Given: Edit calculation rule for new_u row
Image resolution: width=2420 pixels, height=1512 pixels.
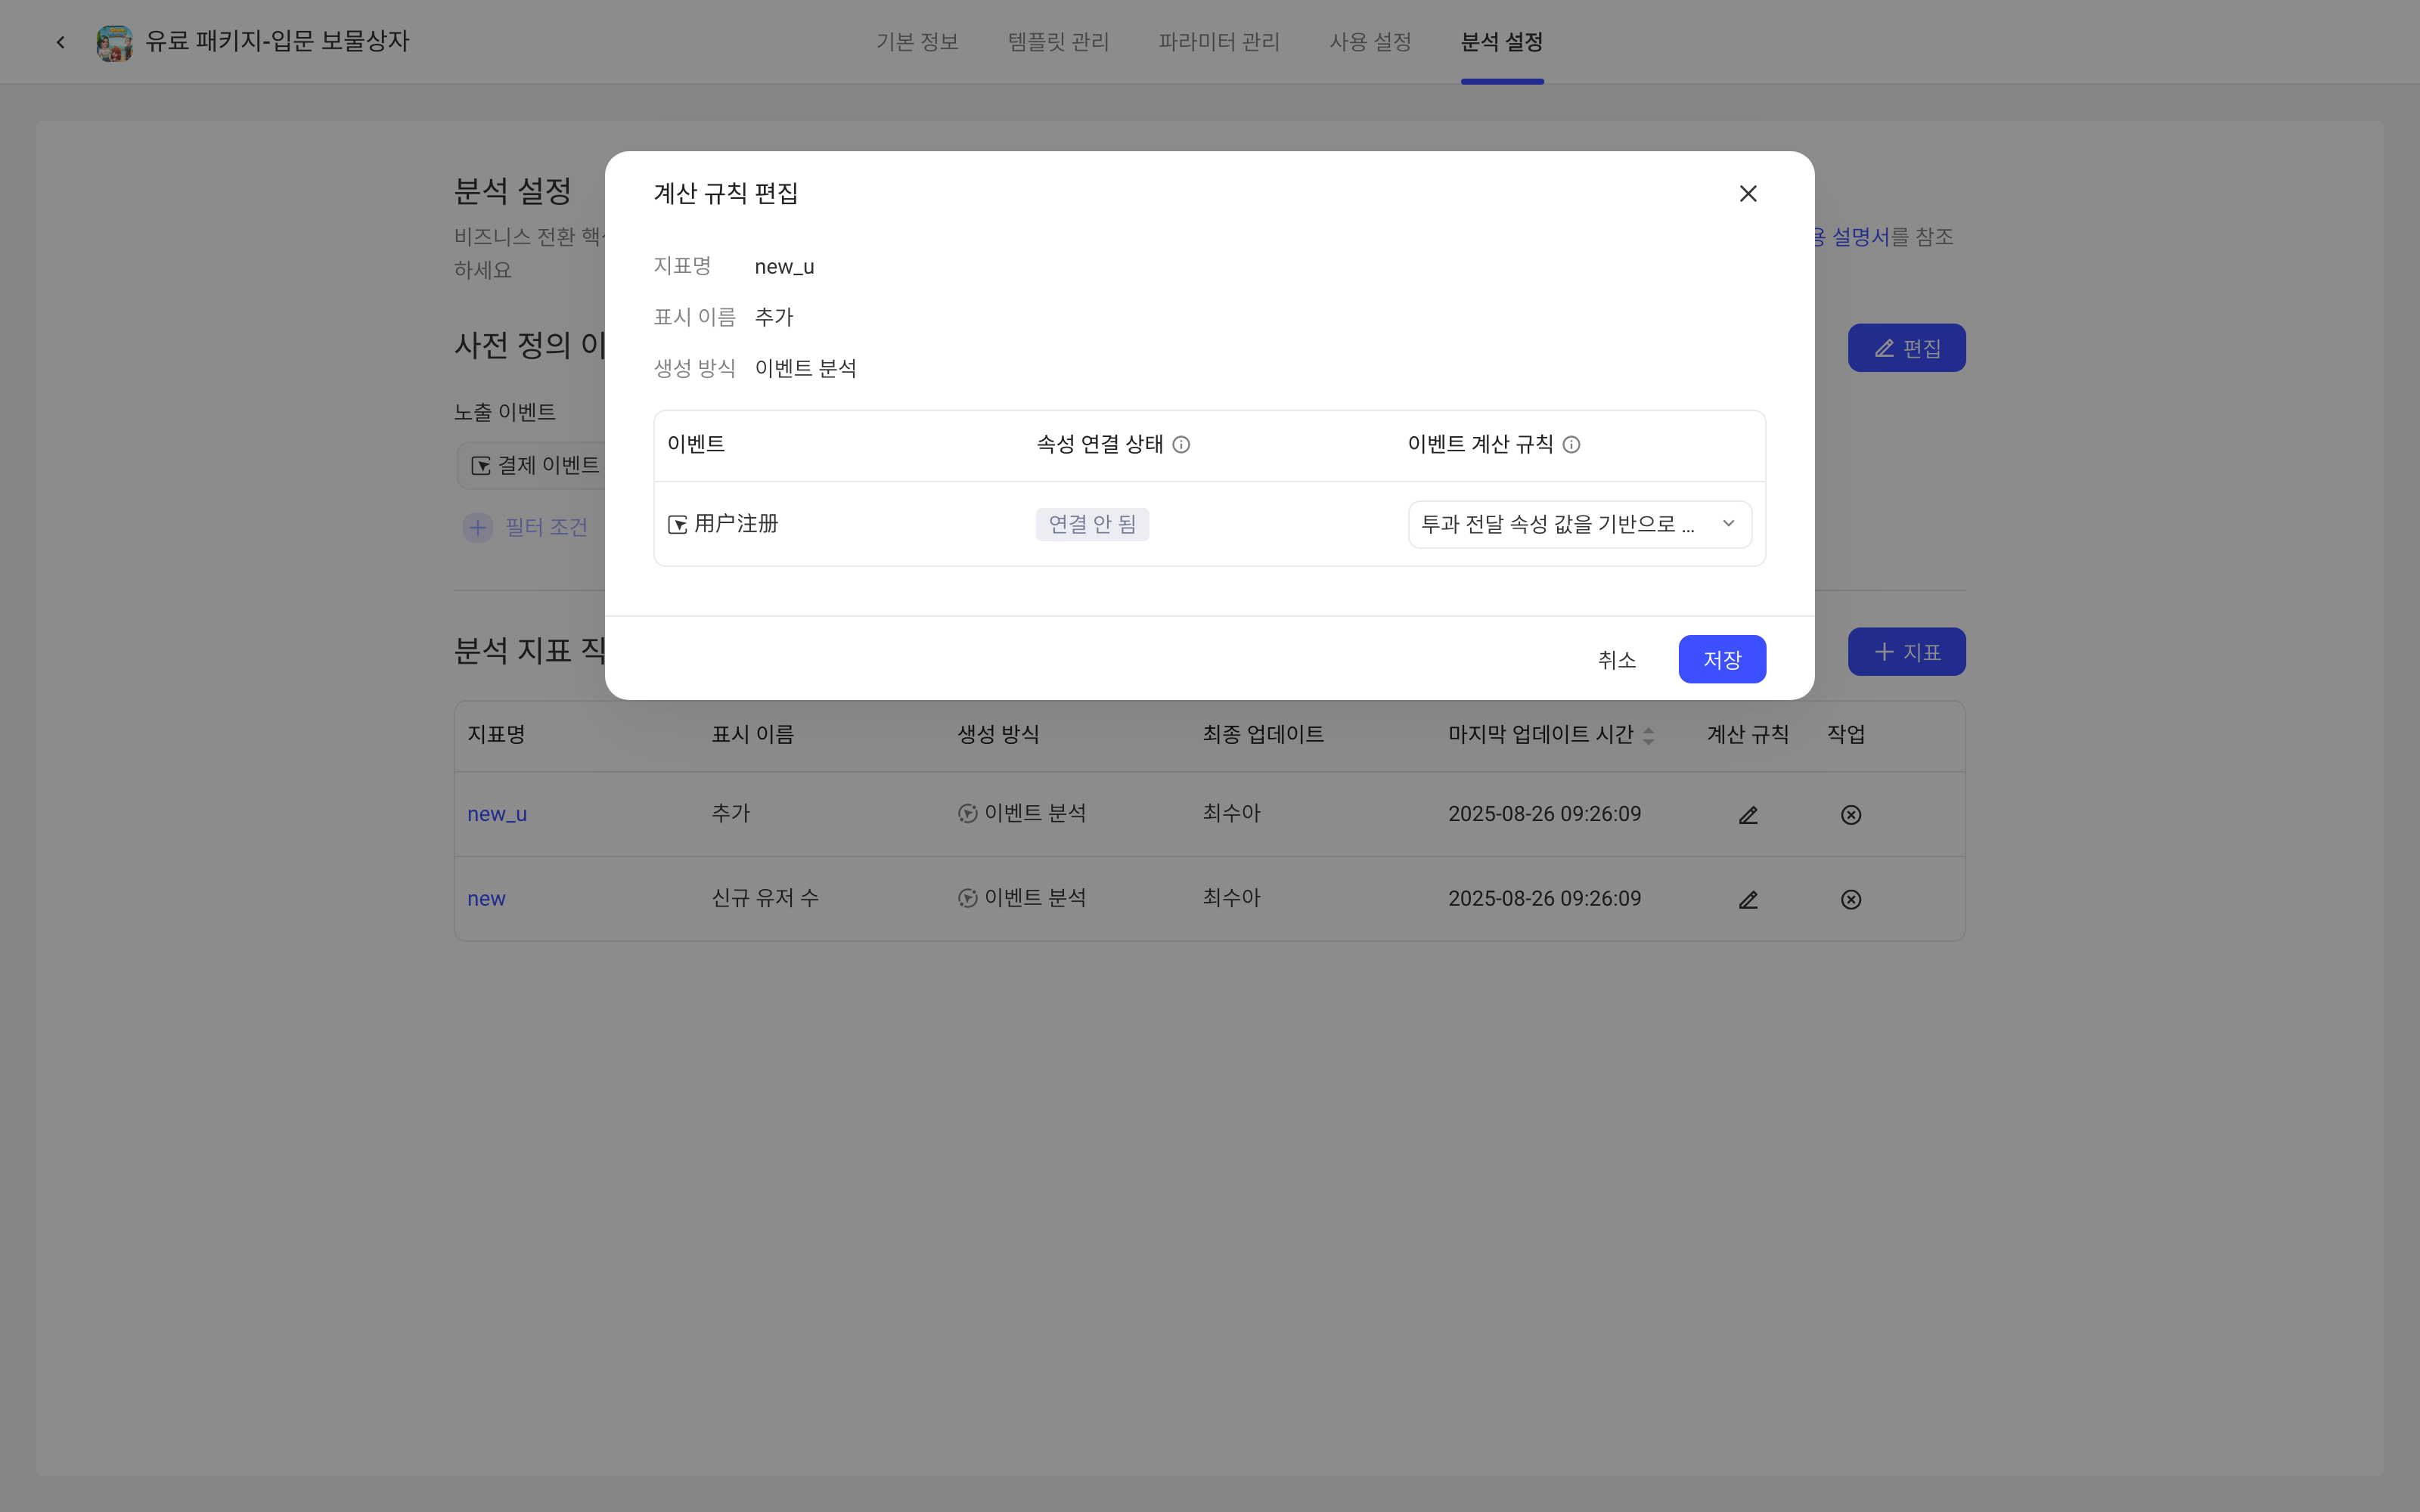Looking at the screenshot, I should (x=1747, y=815).
